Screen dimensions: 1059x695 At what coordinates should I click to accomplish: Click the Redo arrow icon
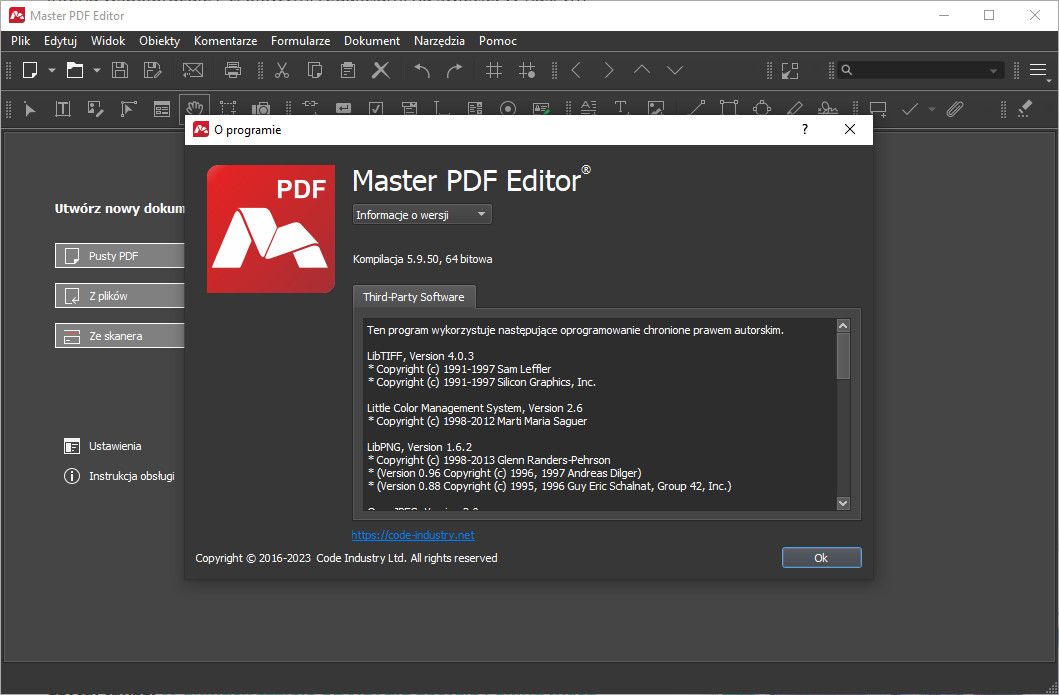tap(455, 70)
